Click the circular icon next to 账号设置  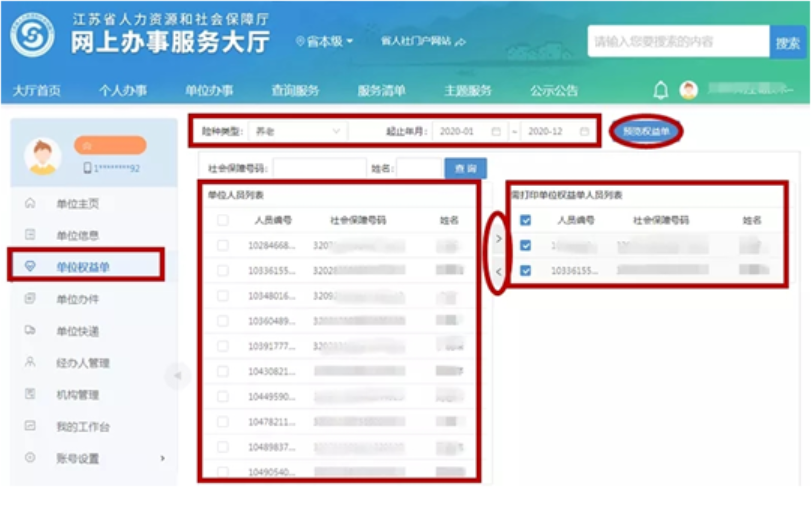click(x=30, y=457)
